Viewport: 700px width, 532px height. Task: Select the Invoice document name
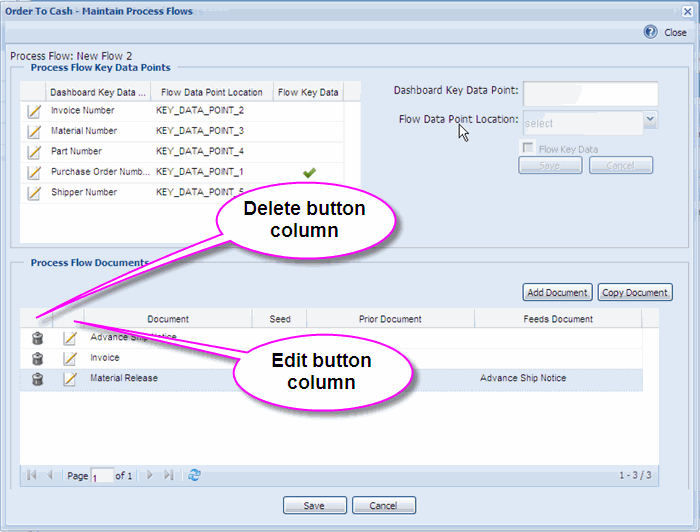[105, 358]
